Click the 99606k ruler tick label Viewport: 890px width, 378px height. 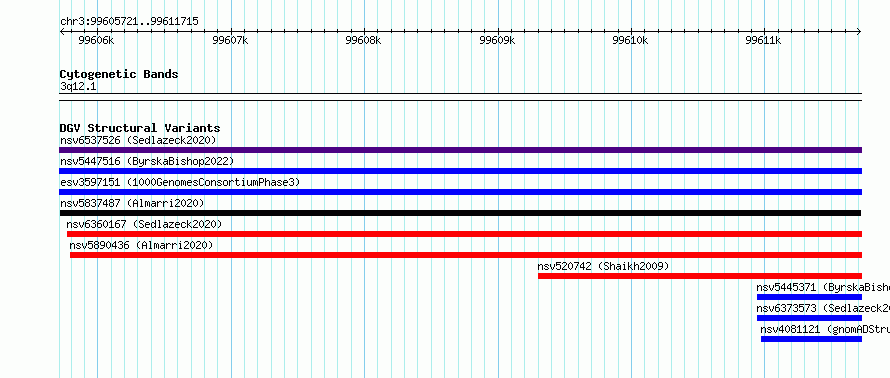pyautogui.click(x=96, y=40)
